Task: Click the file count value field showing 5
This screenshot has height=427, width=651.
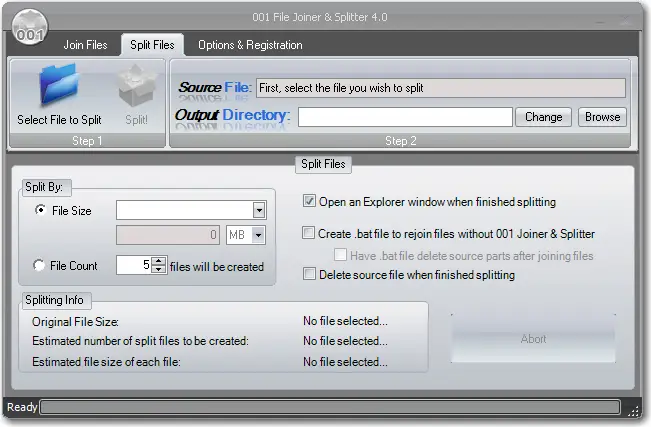Action: coord(134,265)
